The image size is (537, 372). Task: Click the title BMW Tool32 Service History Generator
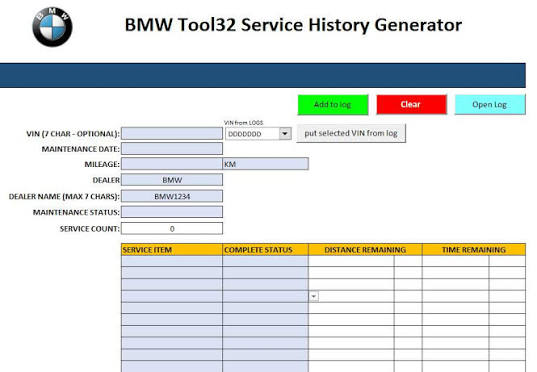tap(293, 25)
